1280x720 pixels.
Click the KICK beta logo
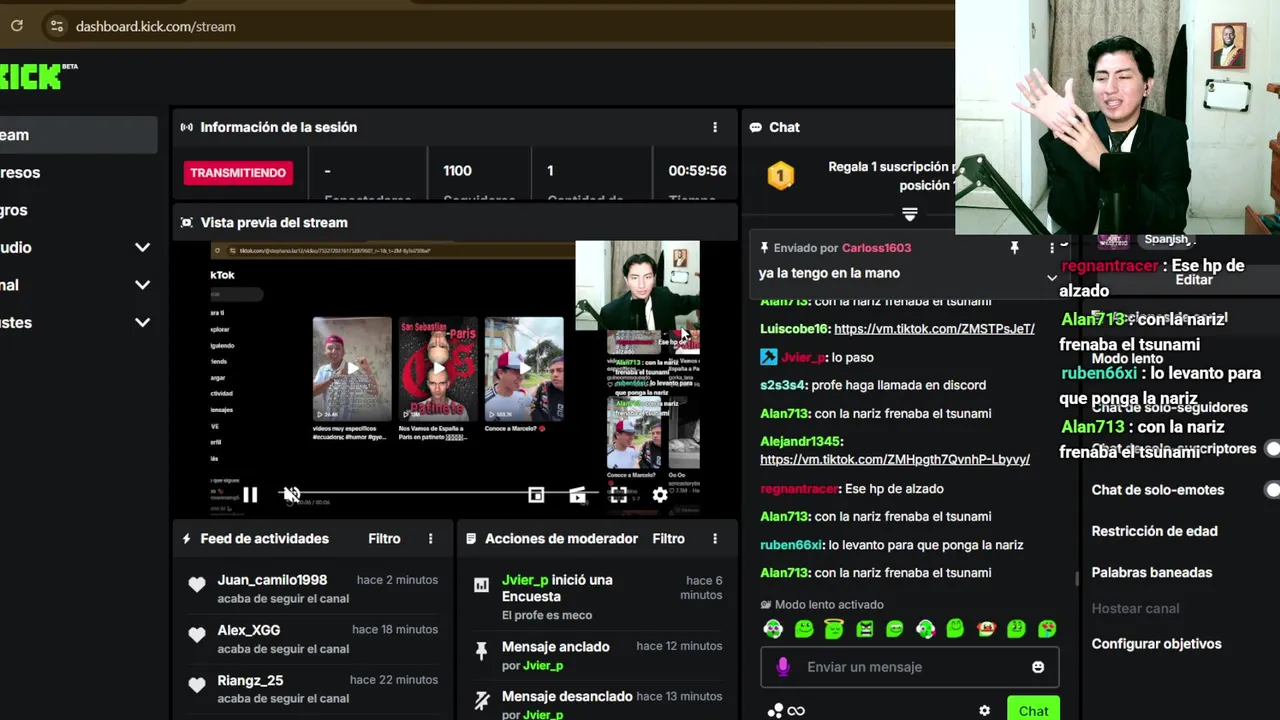tap(37, 76)
